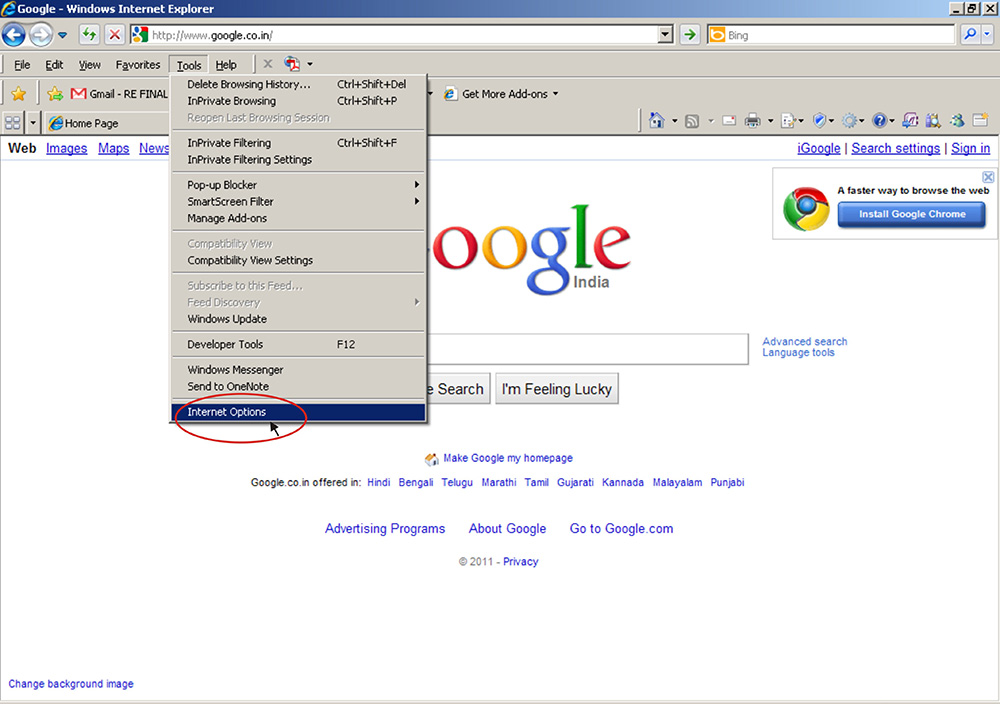
Task: Open the Help menu
Action: [x=226, y=64]
